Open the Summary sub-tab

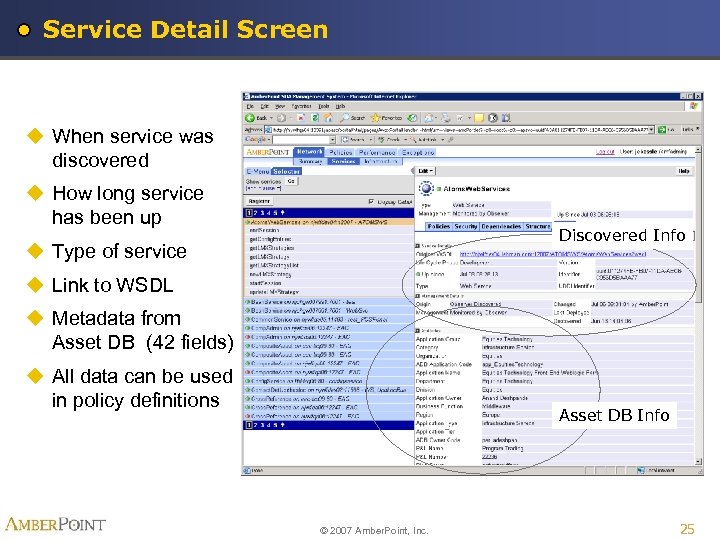click(311, 161)
